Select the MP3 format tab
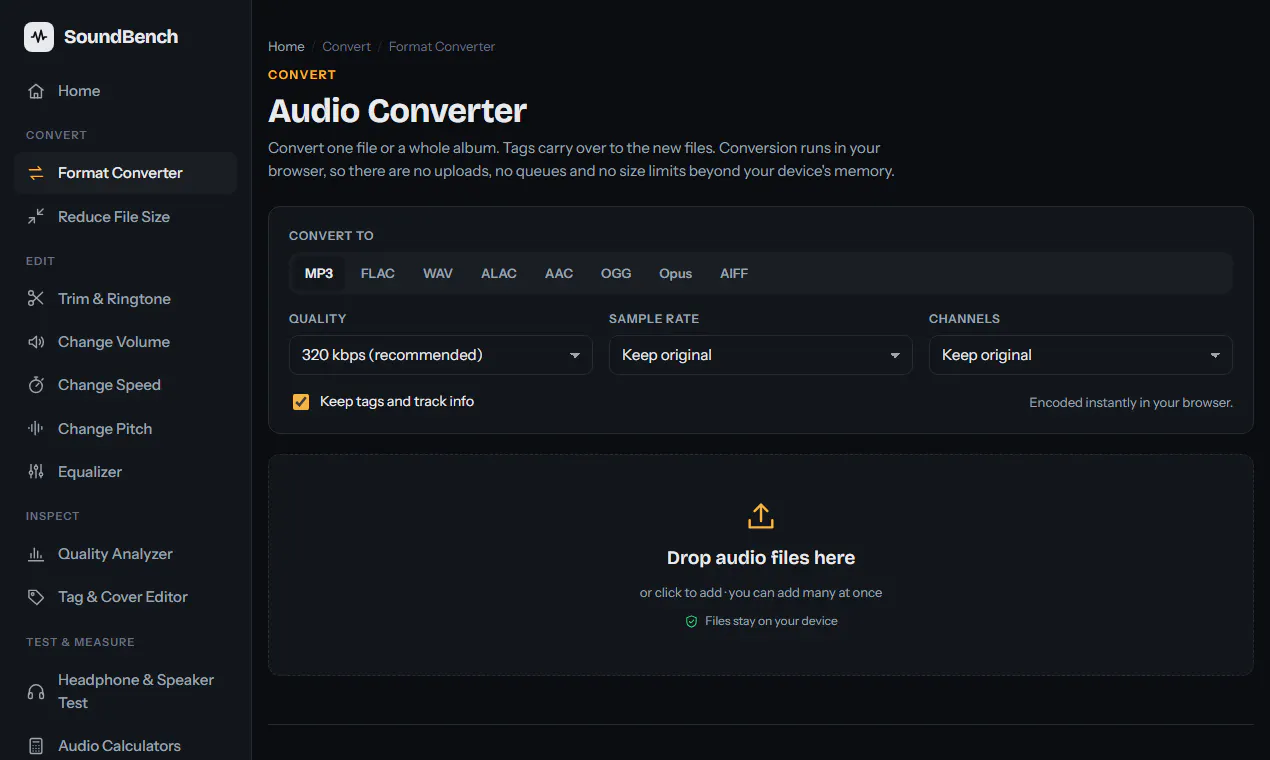The image size is (1270, 760). [319, 273]
